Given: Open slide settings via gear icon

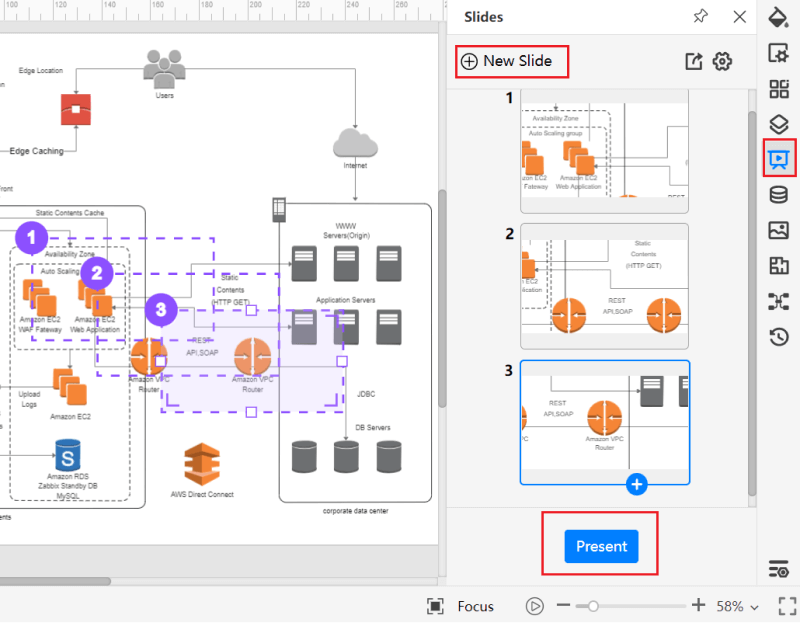Looking at the screenshot, I should (x=722, y=61).
